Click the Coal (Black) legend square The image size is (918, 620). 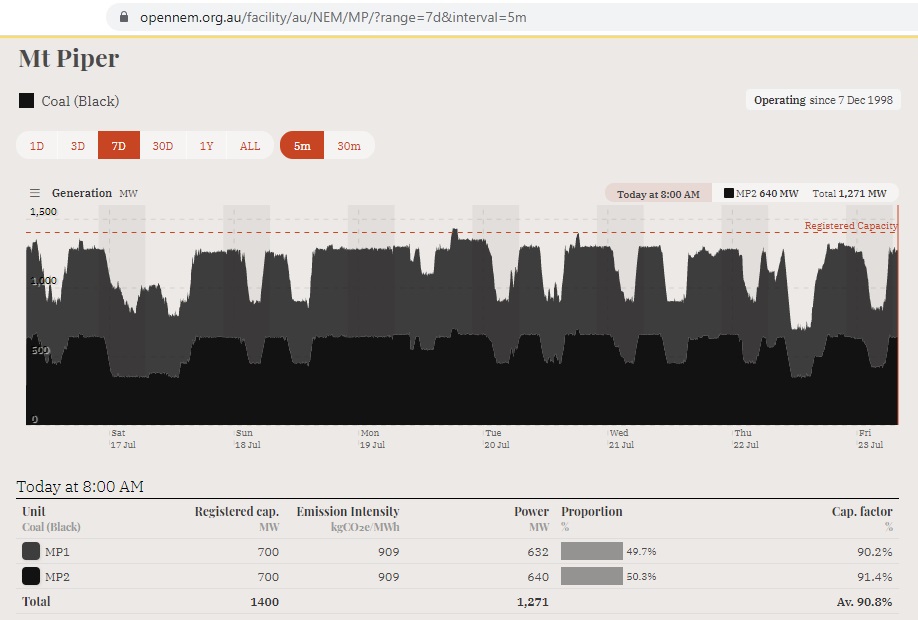tap(26, 101)
